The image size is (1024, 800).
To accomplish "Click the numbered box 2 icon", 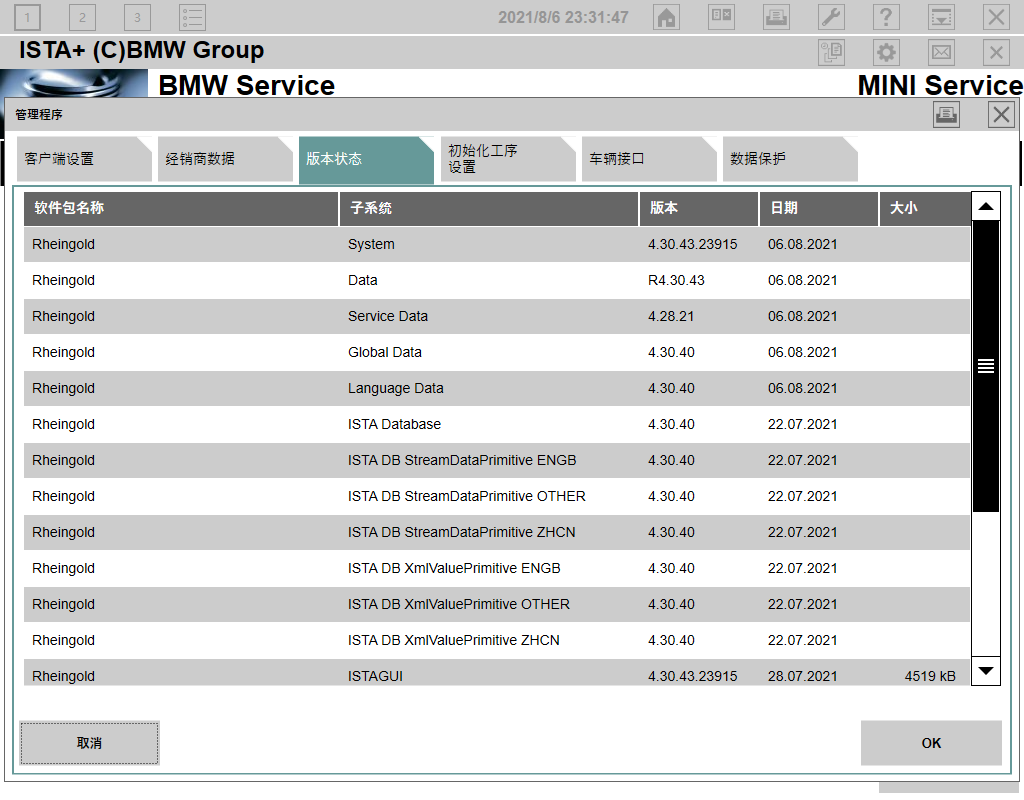I will coord(82,18).
